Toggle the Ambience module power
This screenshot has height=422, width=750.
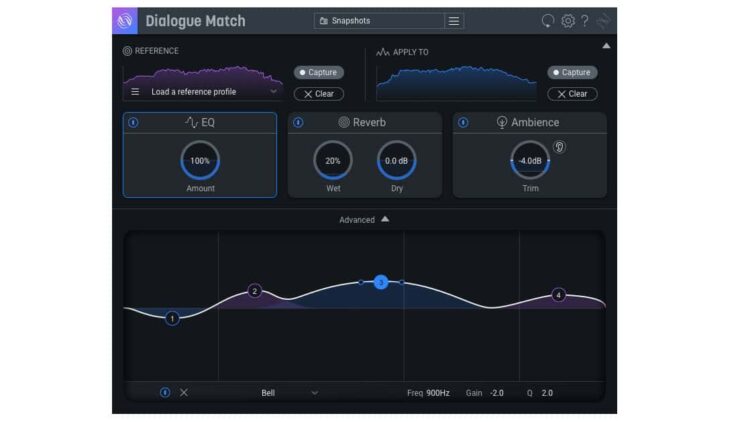click(x=463, y=122)
